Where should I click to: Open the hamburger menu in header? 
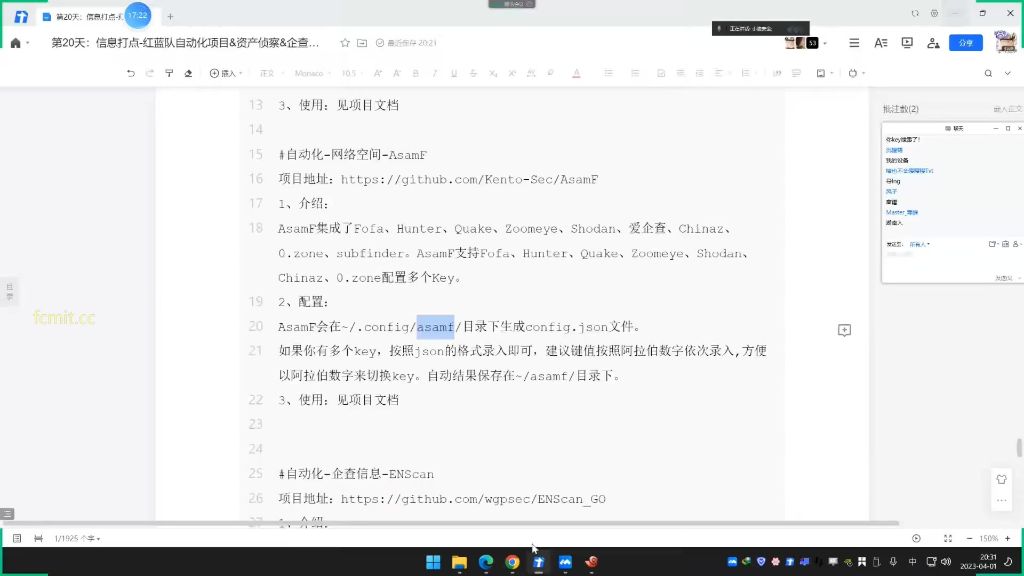(854, 43)
